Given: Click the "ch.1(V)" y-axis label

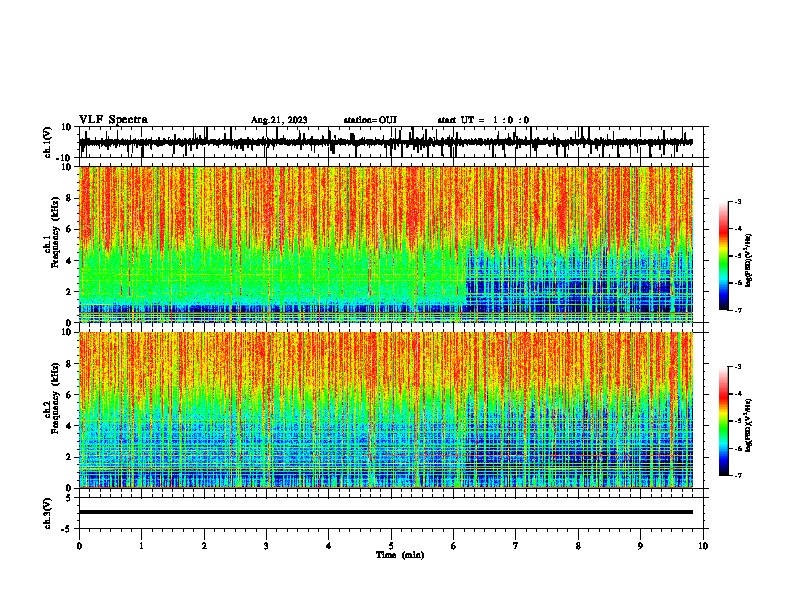Looking at the screenshot, I should (48, 142).
